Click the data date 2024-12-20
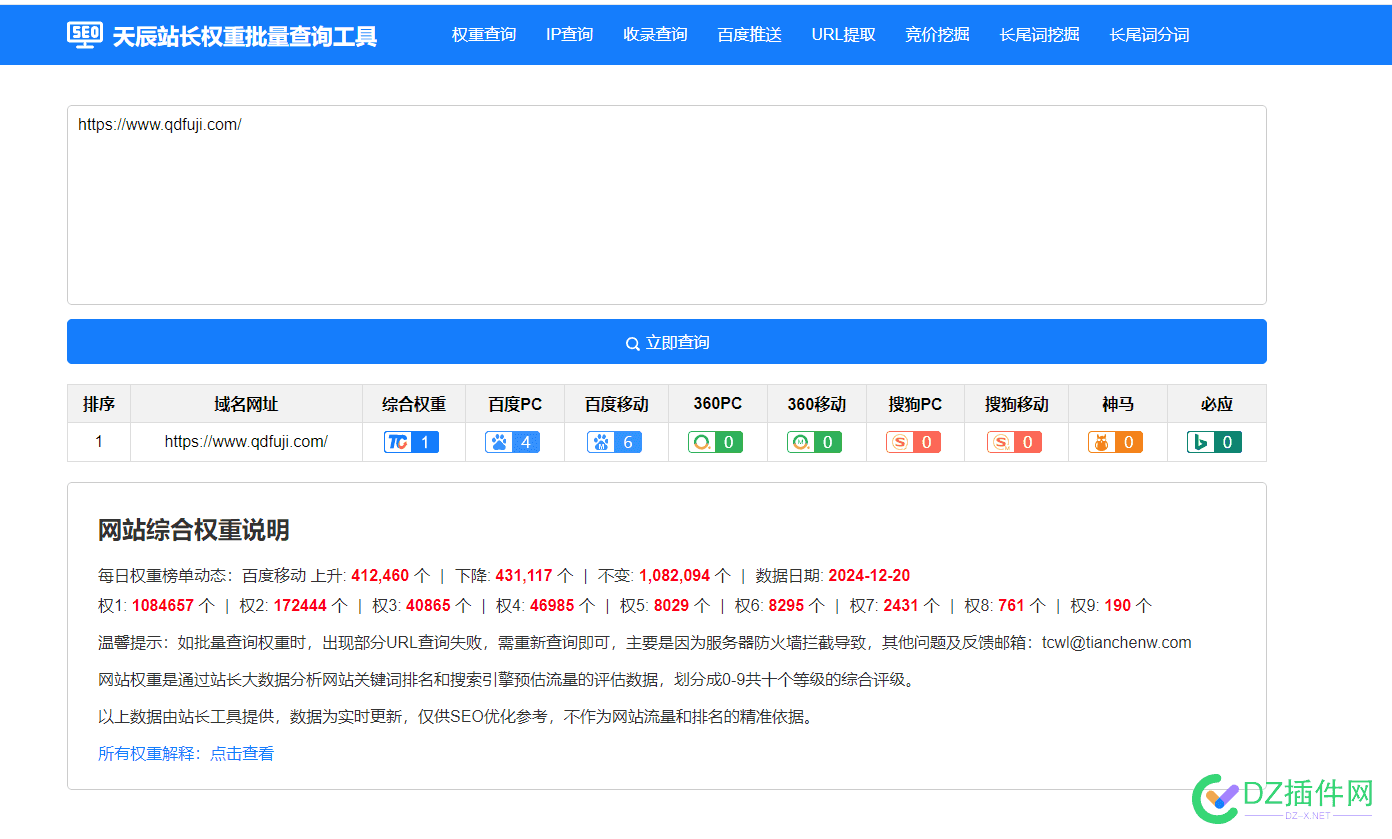This screenshot has width=1392, height=839. tap(869, 576)
